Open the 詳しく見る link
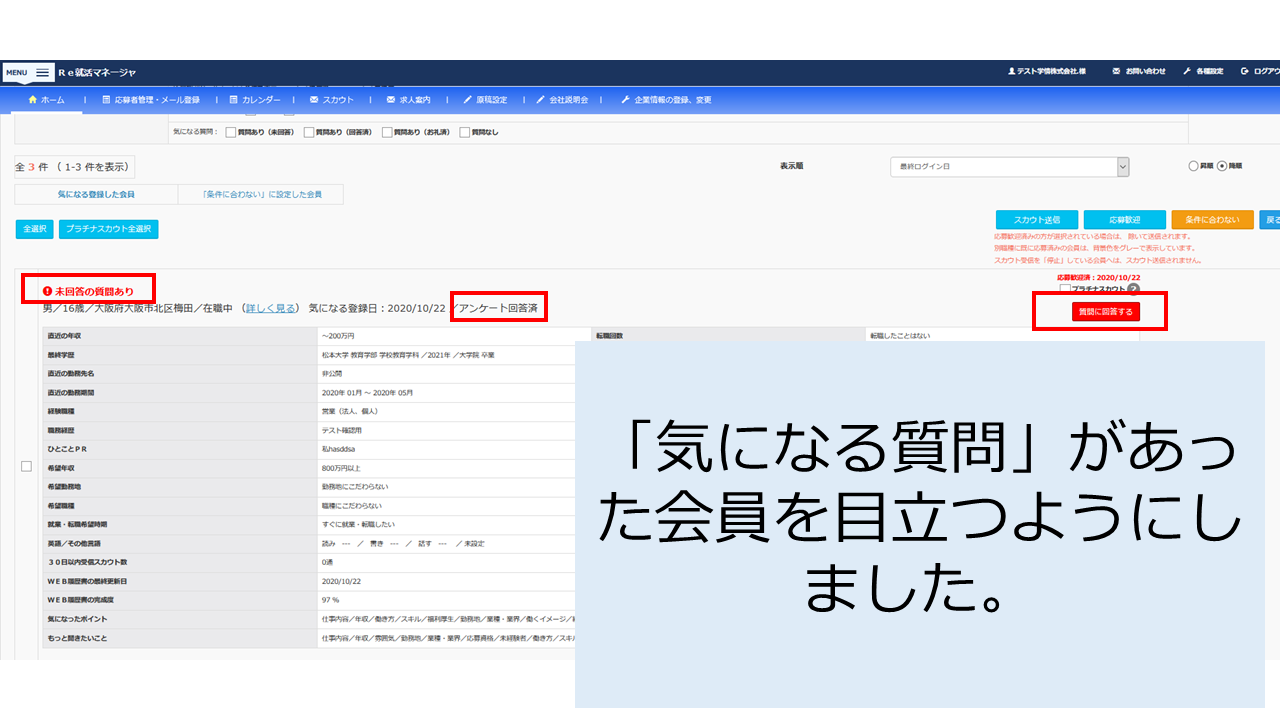This screenshot has height=720, width=1280. pos(271,308)
